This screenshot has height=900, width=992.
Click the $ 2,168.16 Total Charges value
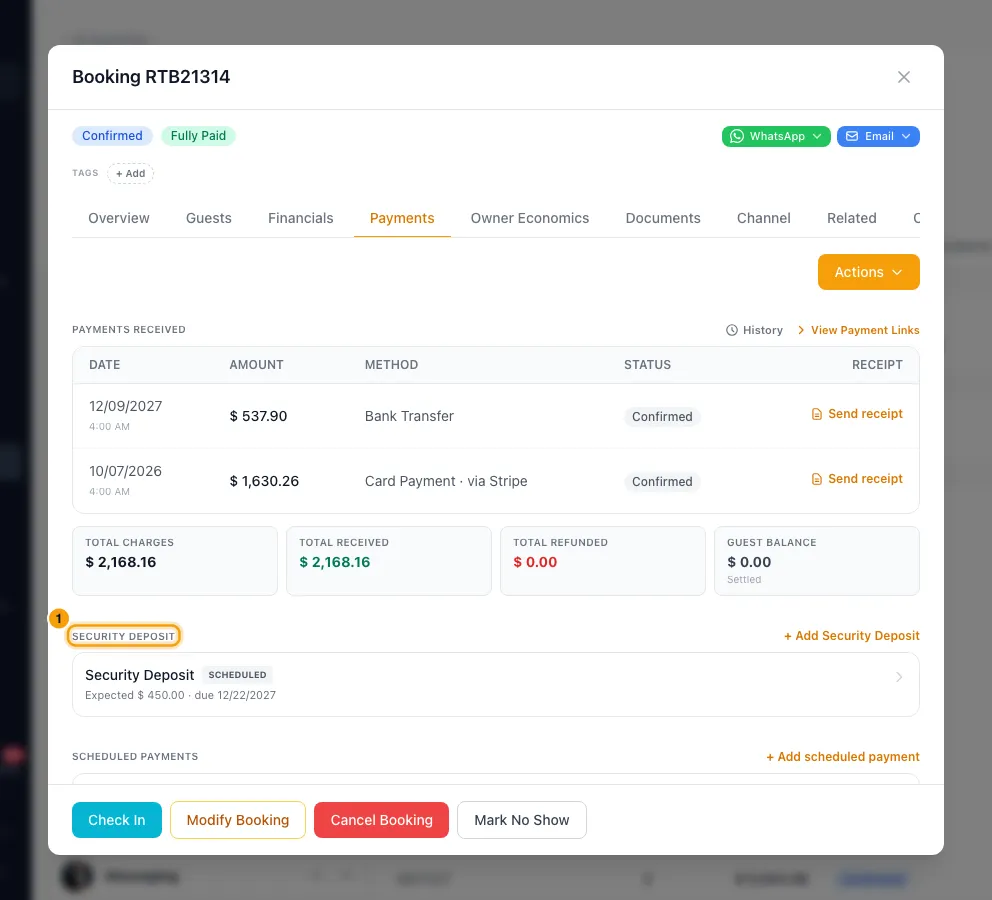[121, 562]
